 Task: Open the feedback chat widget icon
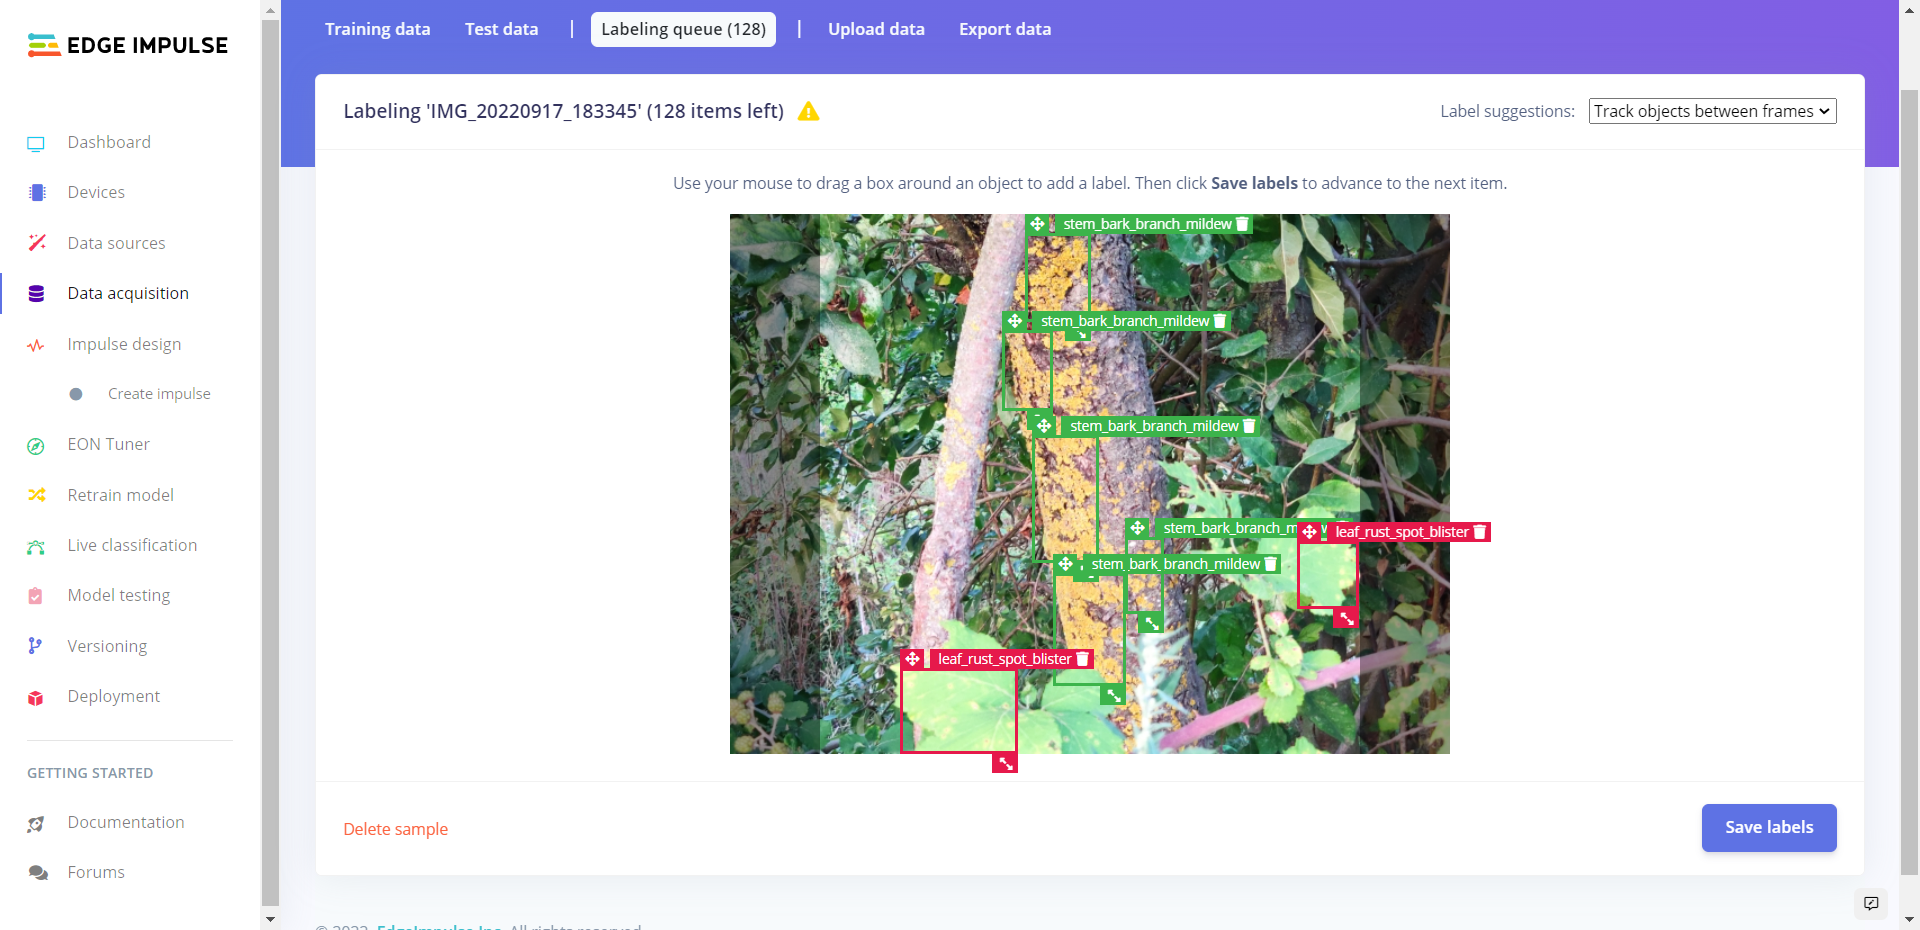point(1871,903)
